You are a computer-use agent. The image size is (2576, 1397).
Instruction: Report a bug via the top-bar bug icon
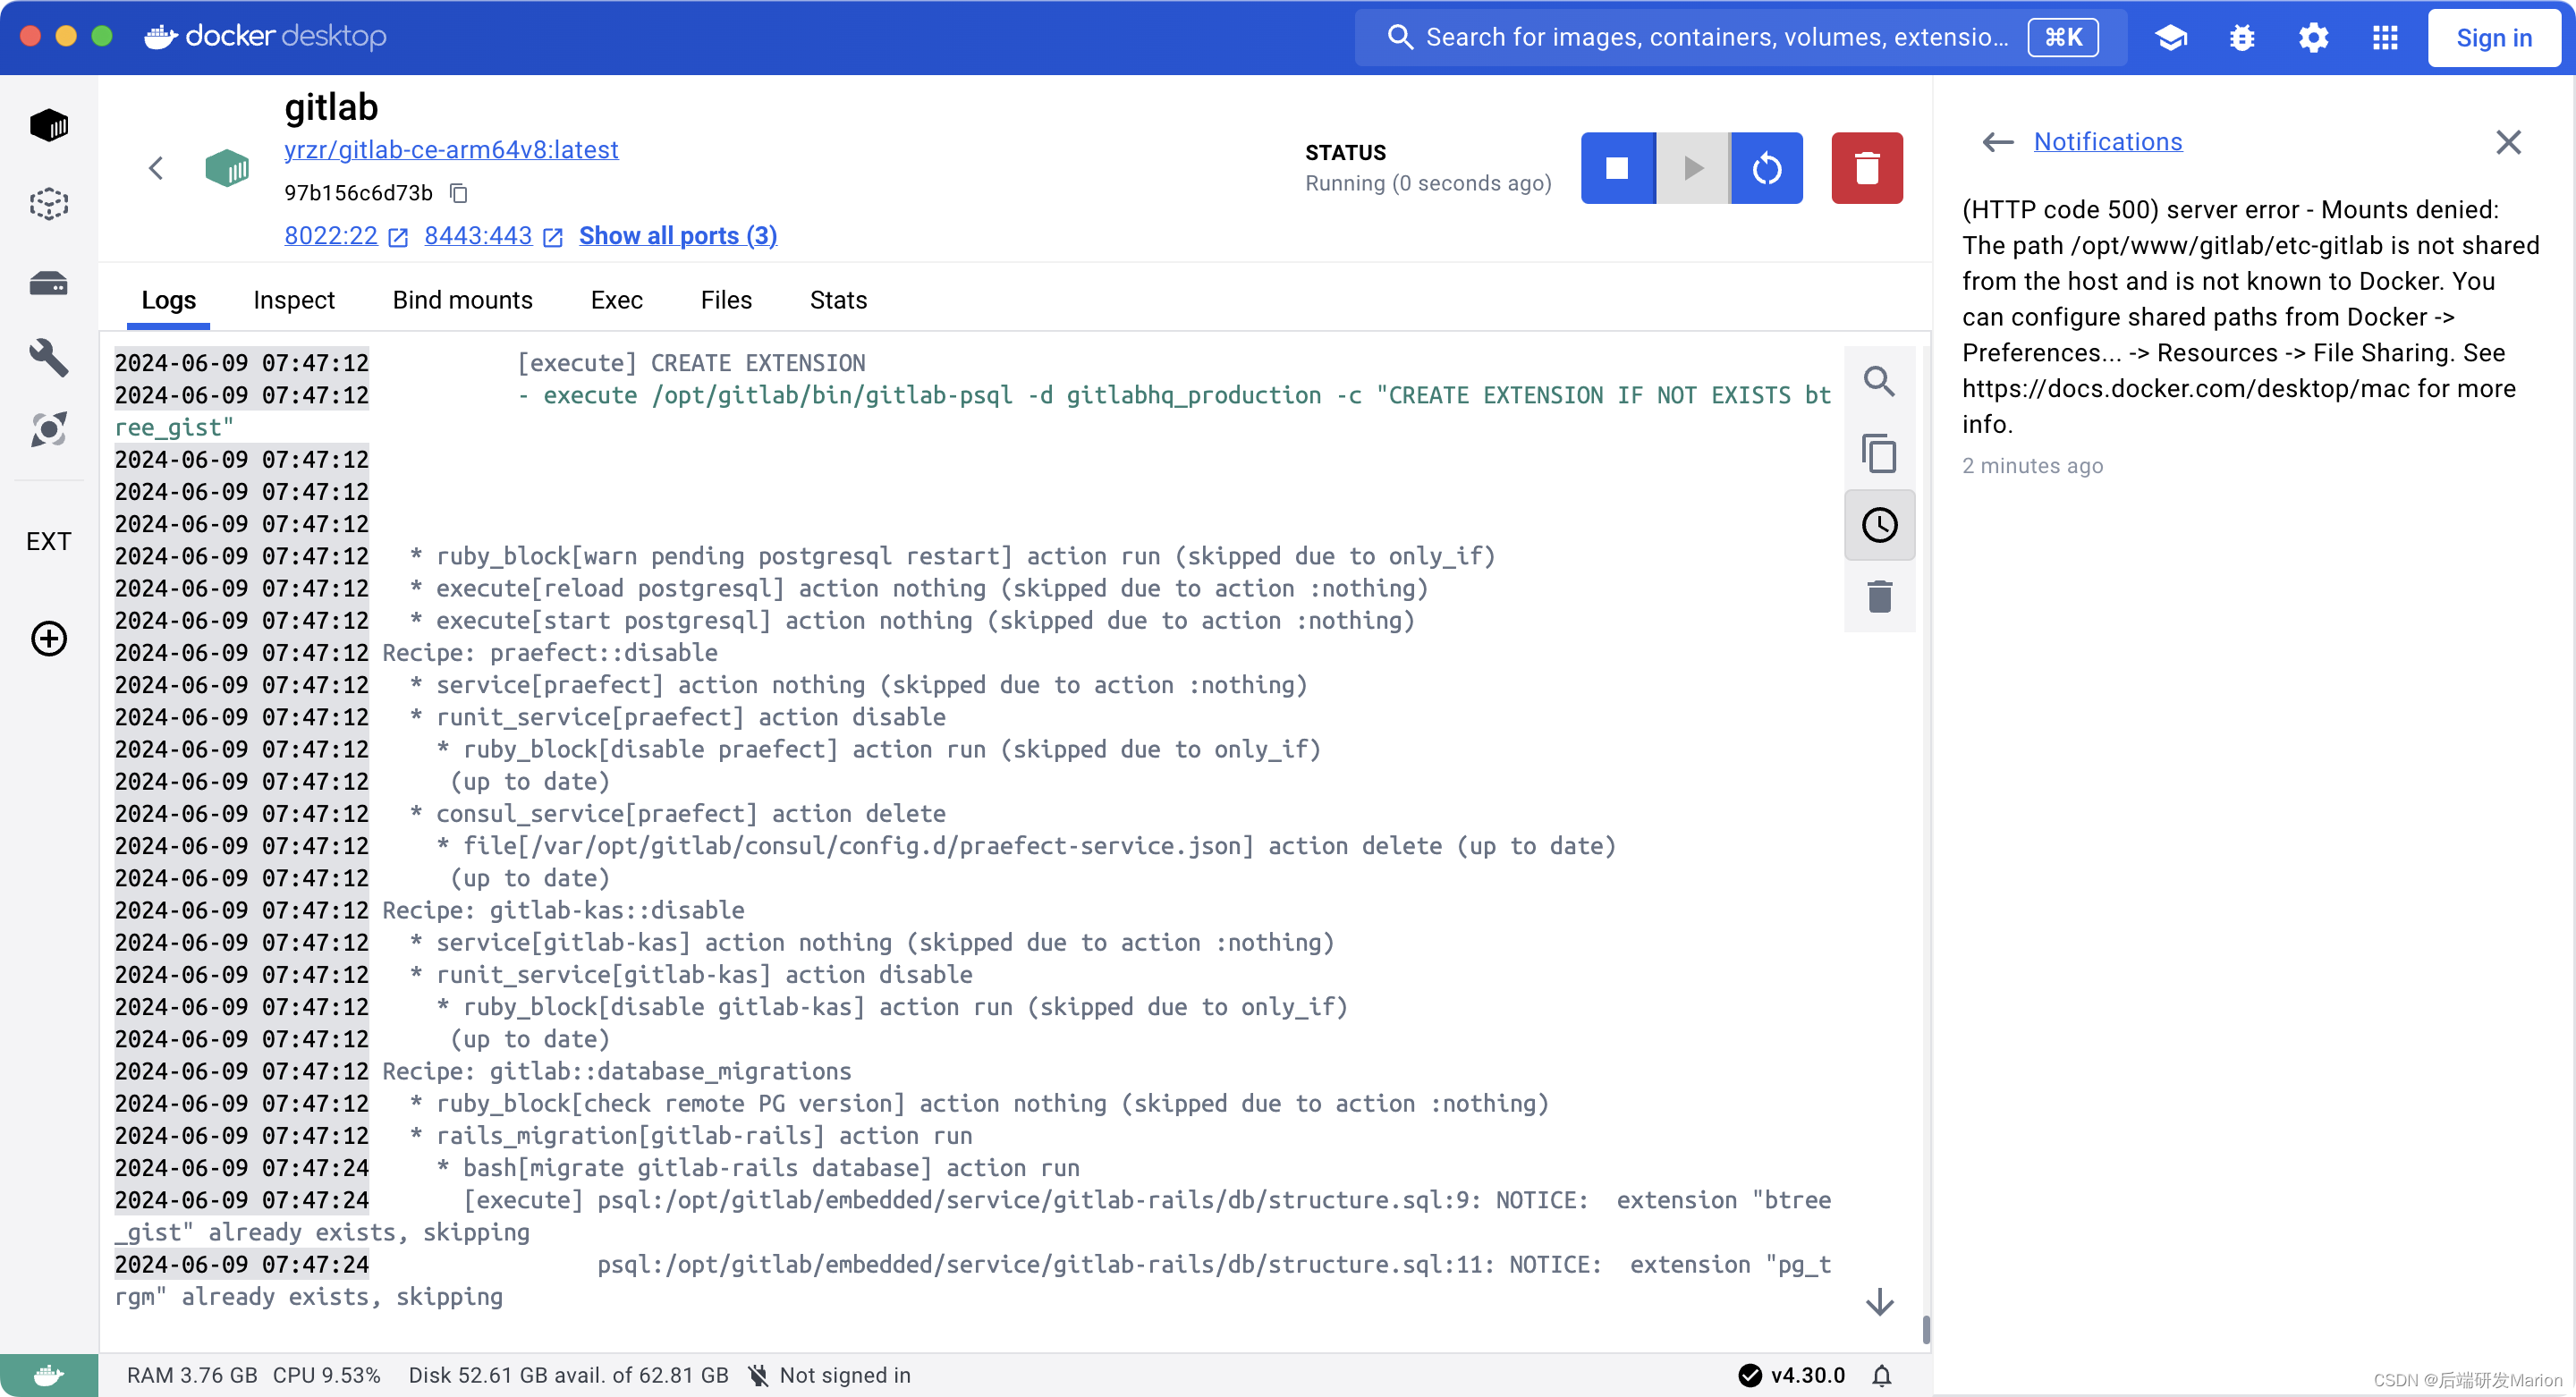(2242, 37)
